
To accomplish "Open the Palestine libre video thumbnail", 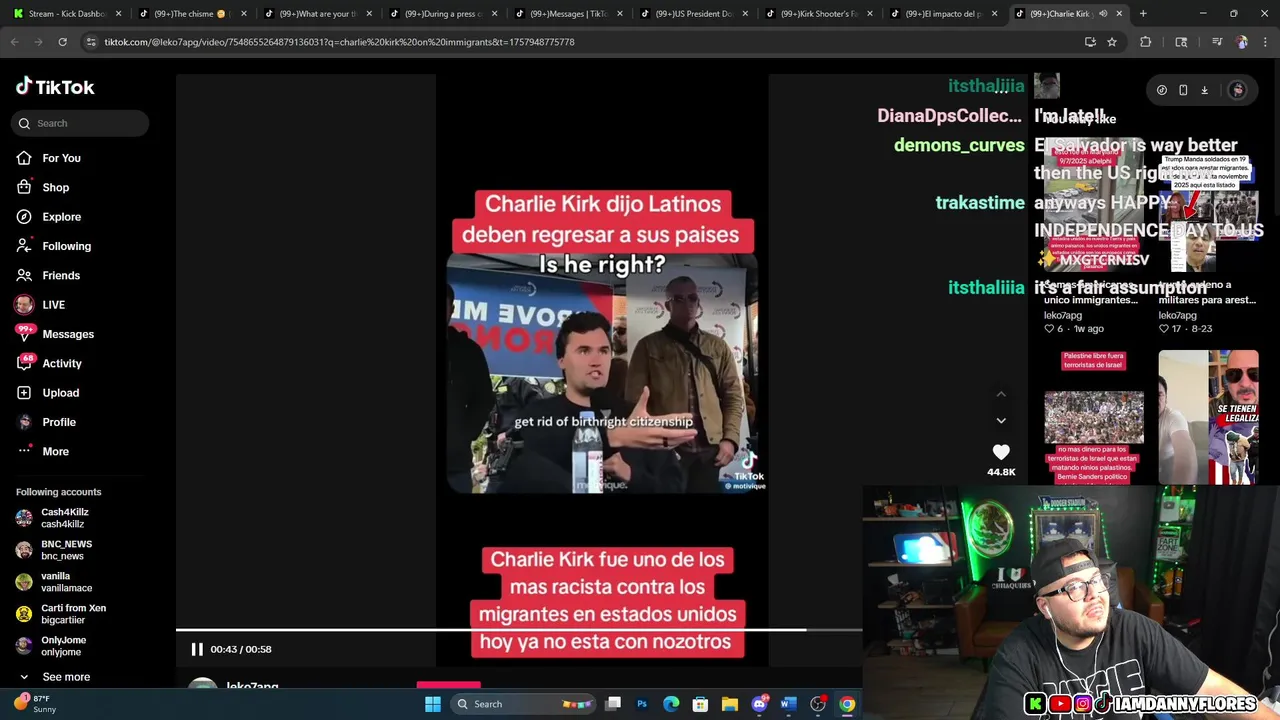I will (1094, 417).
